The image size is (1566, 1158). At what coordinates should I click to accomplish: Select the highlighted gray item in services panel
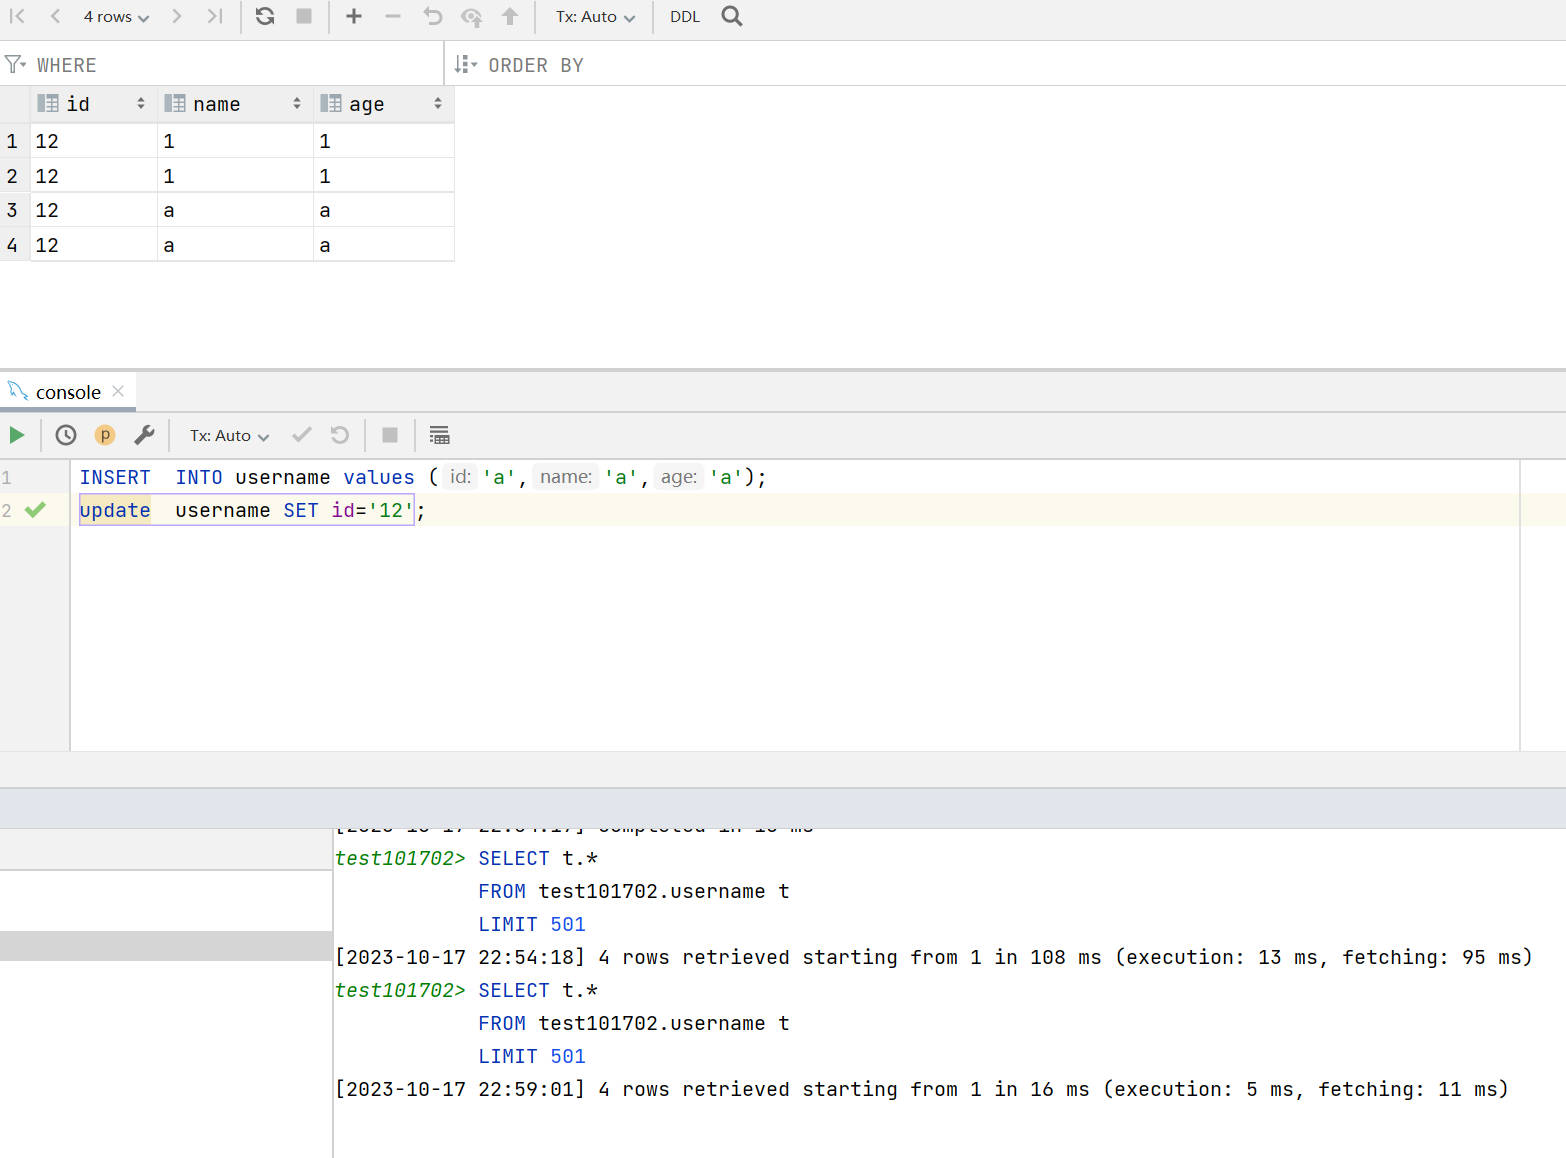click(x=166, y=946)
